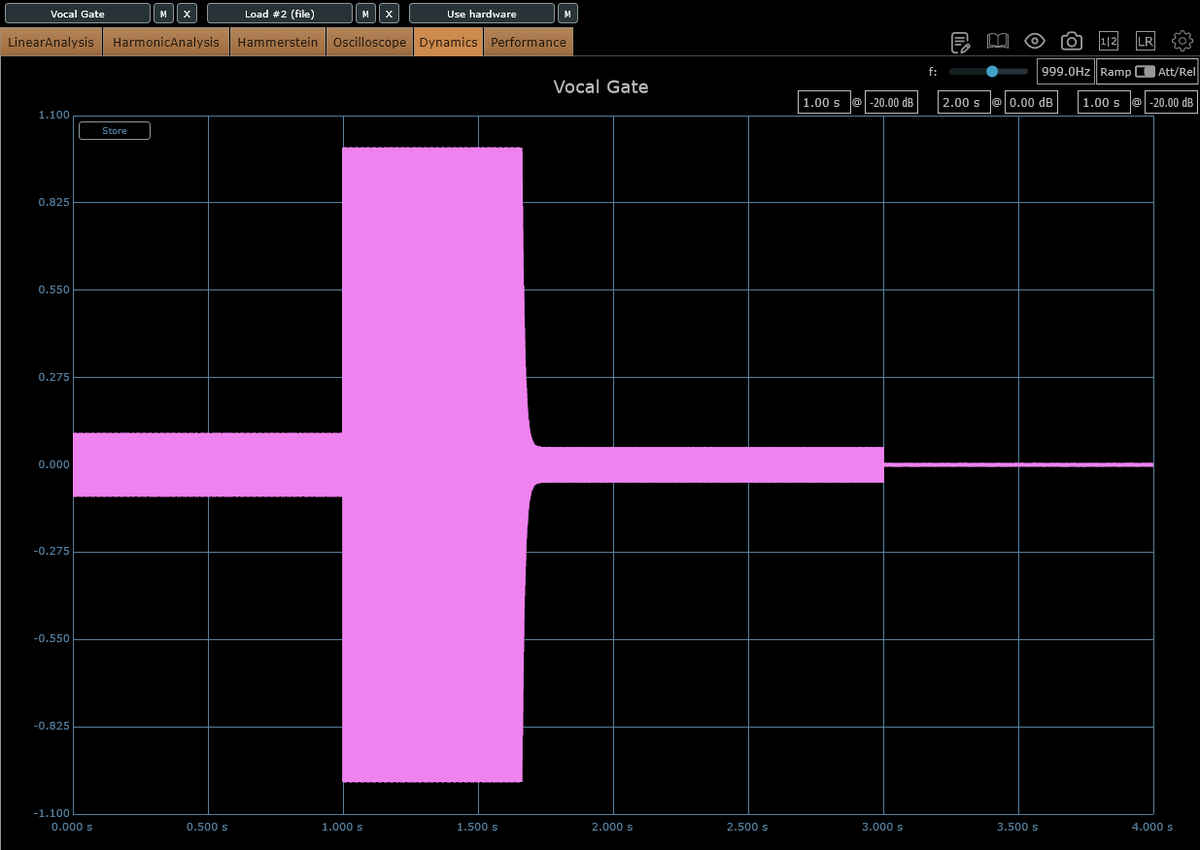Click the 1|2 channel compare icon
The width and height of the screenshot is (1200, 850).
[1108, 42]
